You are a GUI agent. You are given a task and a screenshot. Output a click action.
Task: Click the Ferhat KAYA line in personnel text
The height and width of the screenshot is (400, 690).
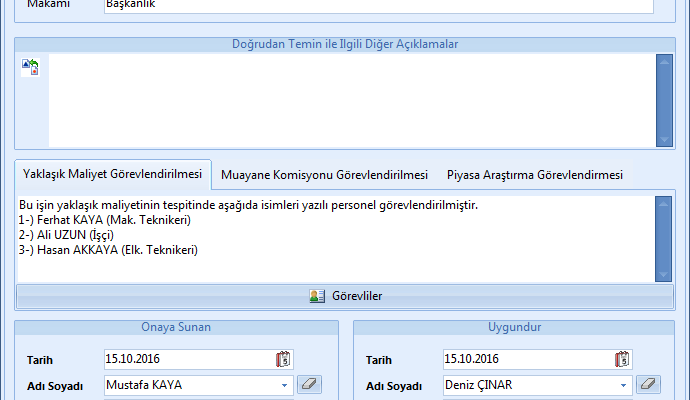pos(105,220)
